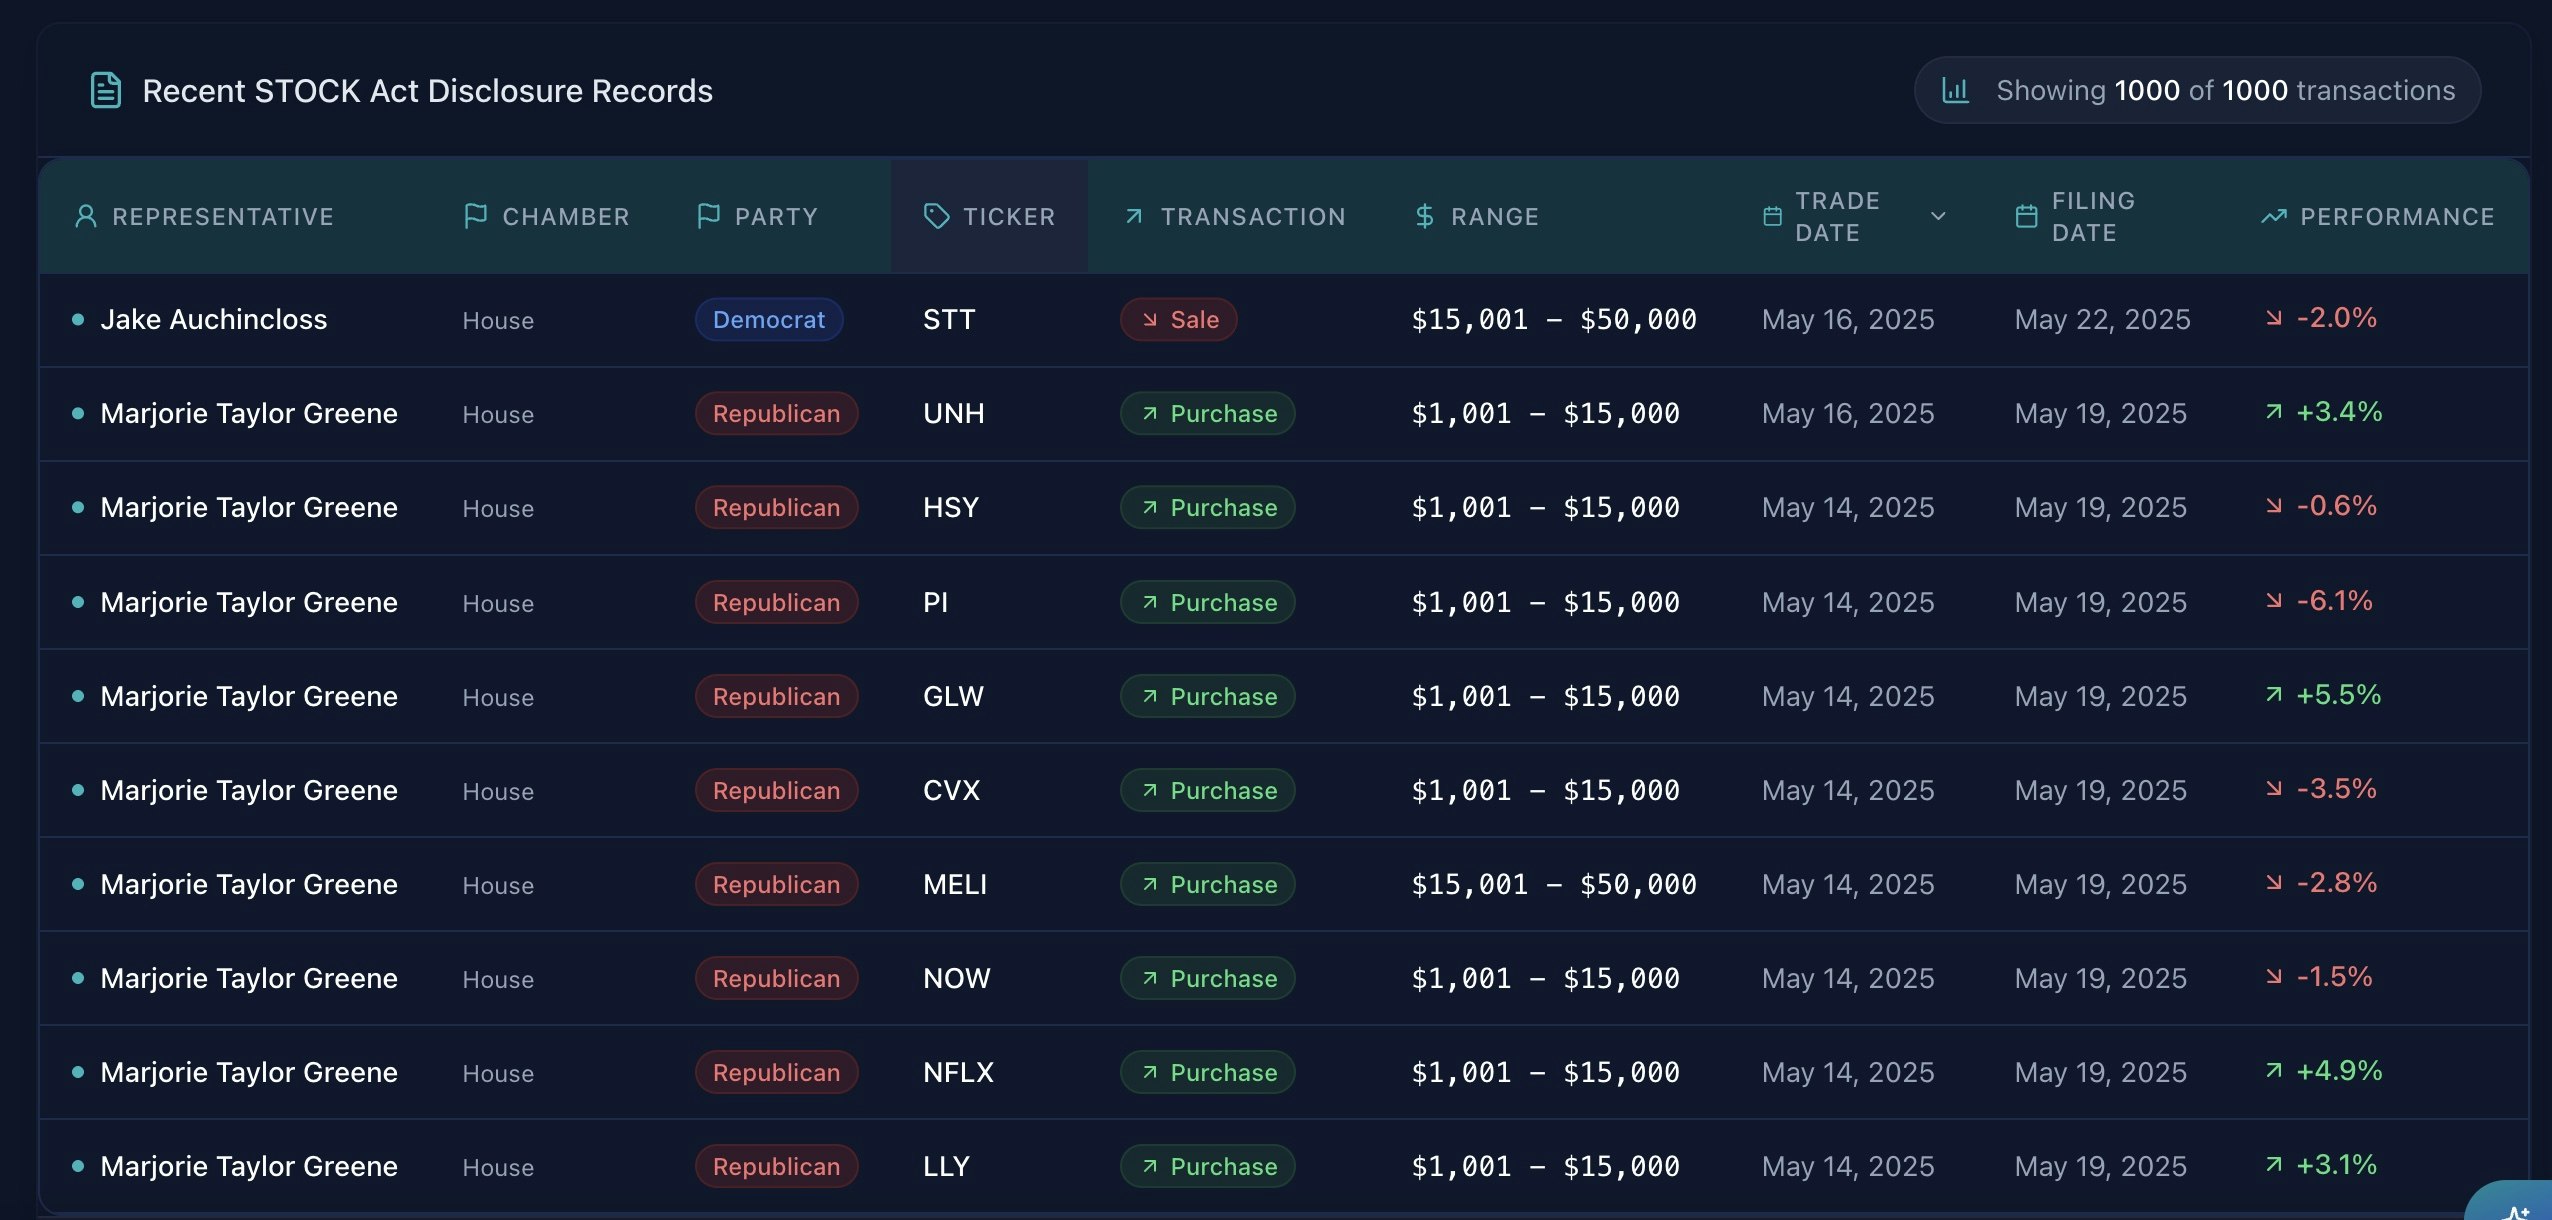Sort table by Chamber column
Image resolution: width=2552 pixels, height=1220 pixels.
click(x=566, y=217)
